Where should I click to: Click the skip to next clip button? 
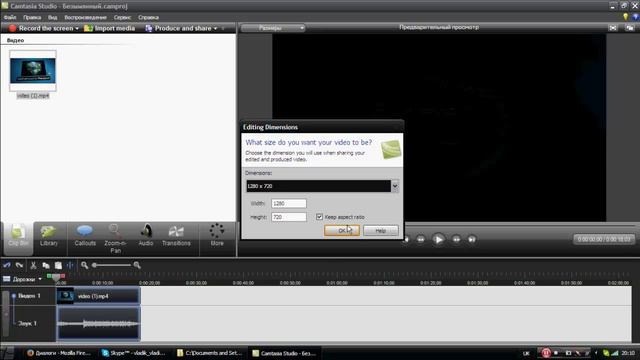[x=471, y=240]
